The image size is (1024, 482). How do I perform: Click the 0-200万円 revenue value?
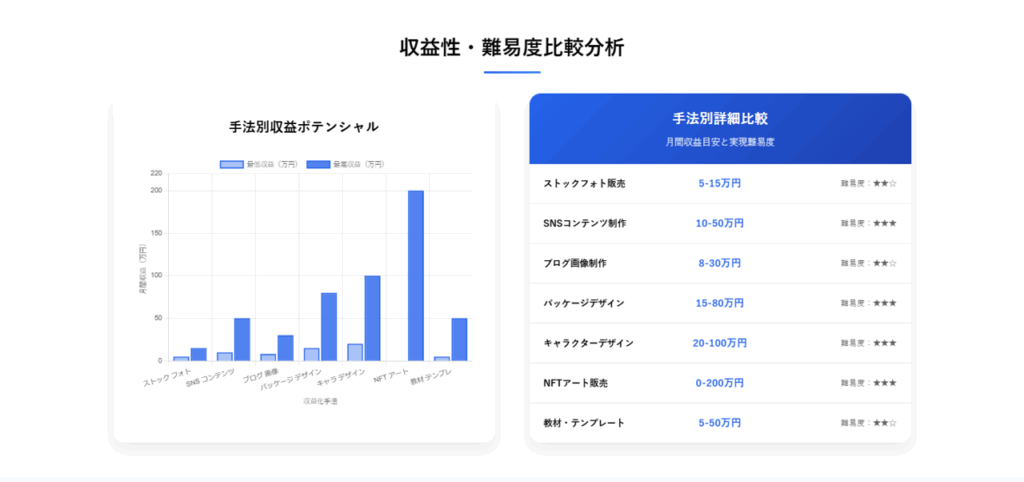720,383
